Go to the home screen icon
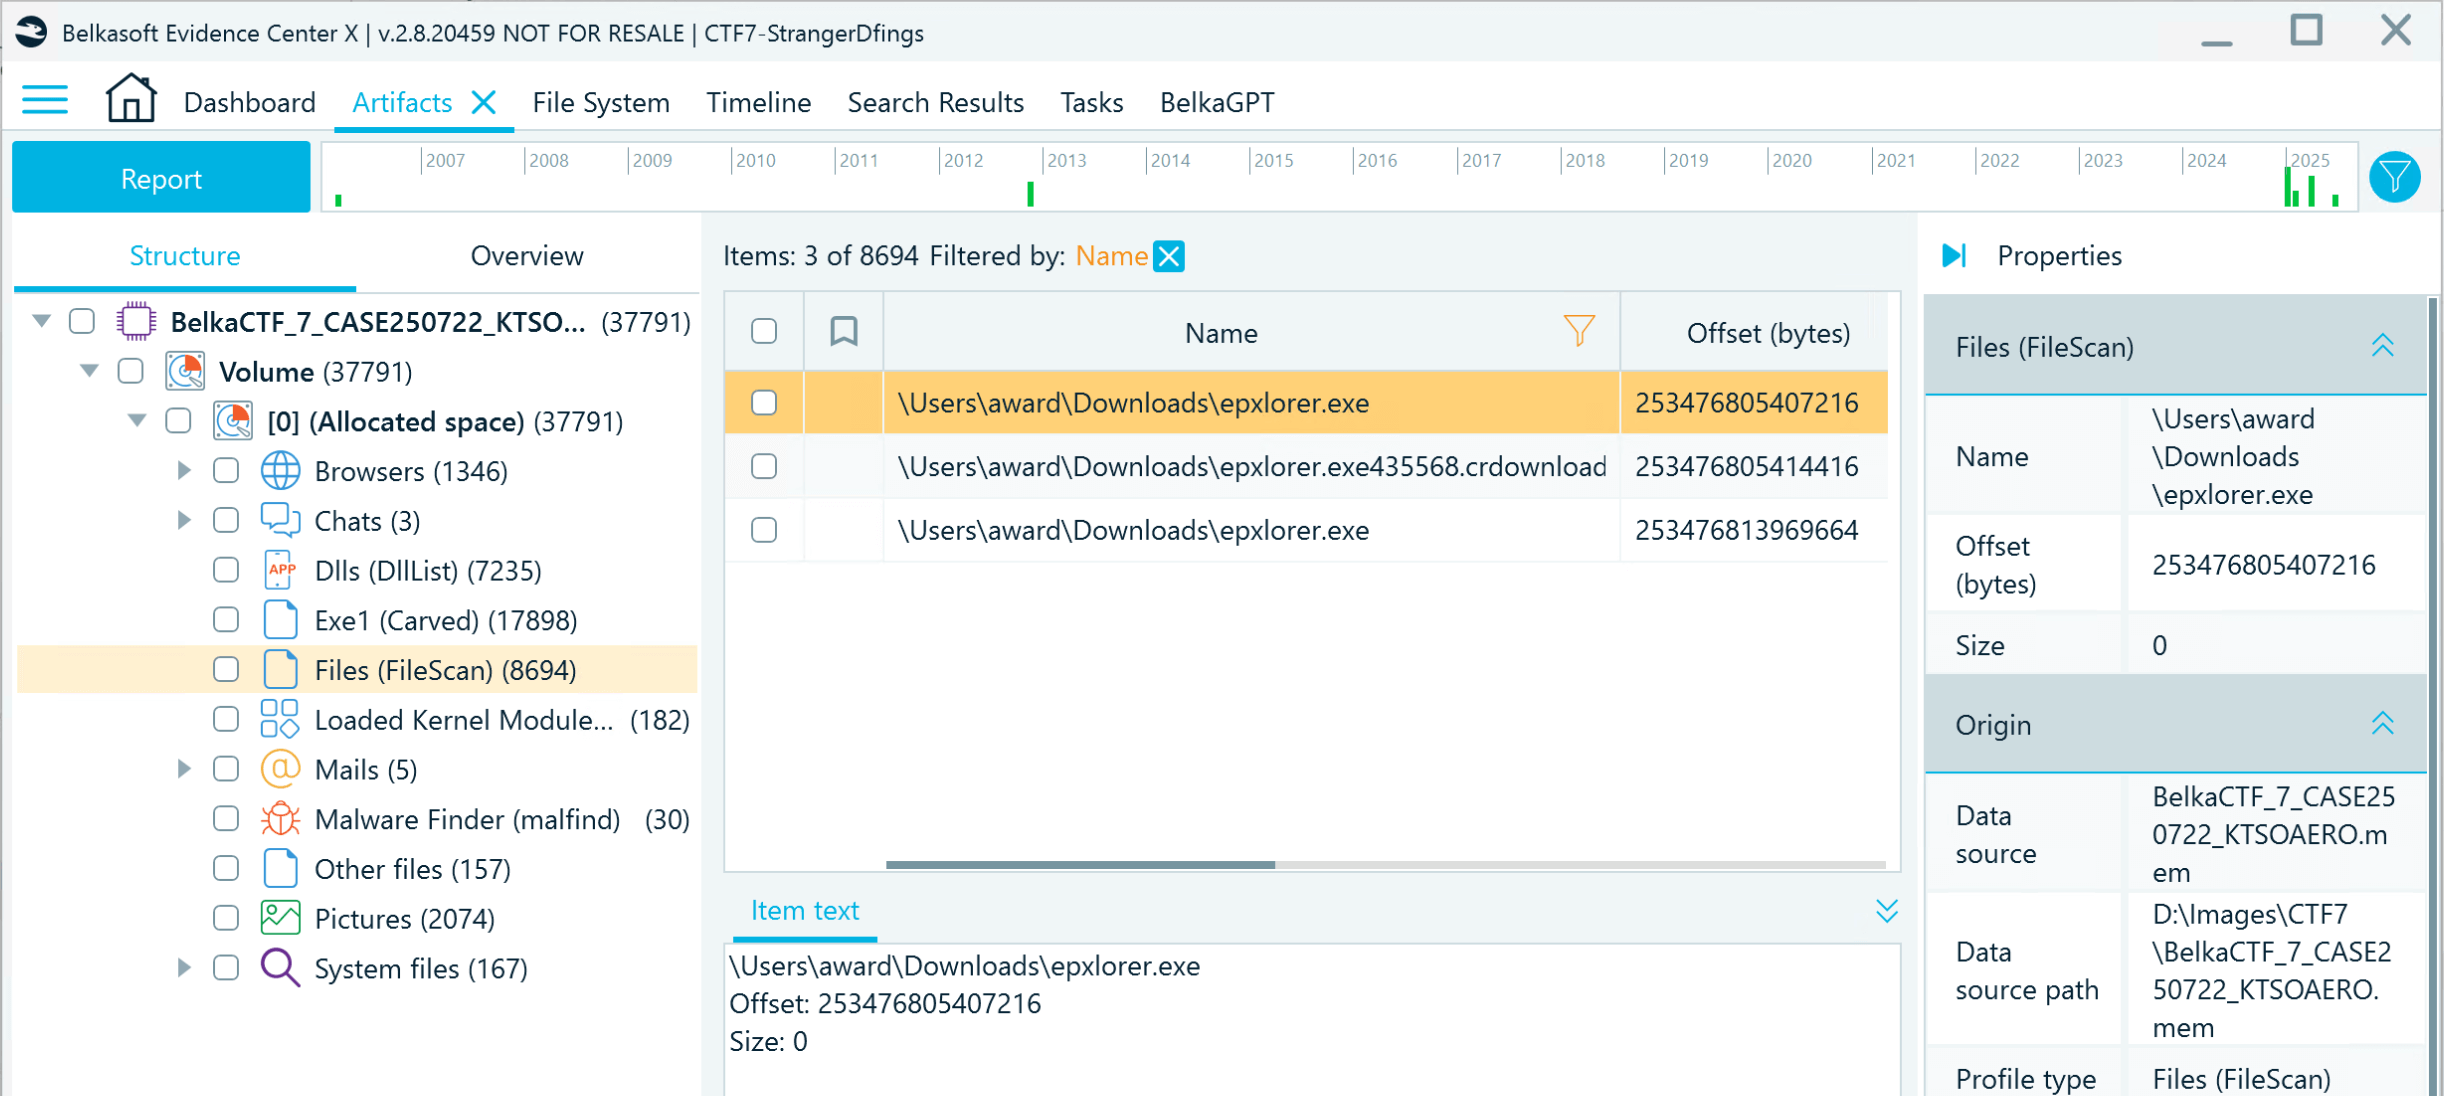The width and height of the screenshot is (2444, 1096). (x=131, y=98)
